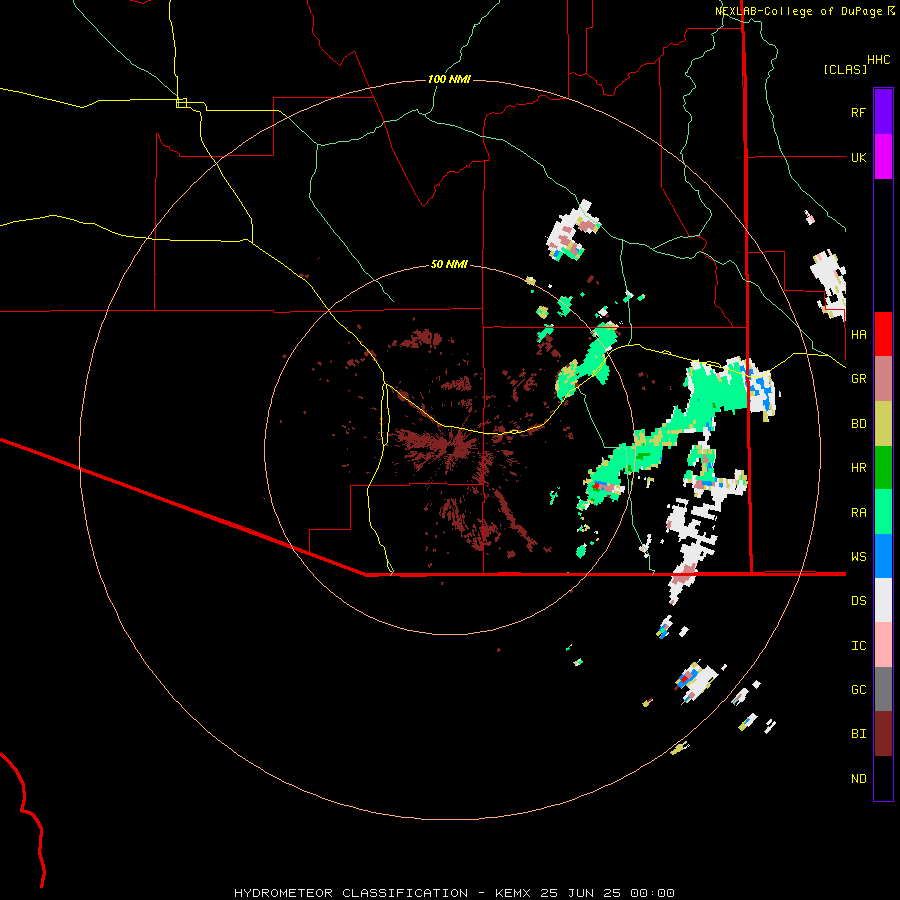Screen dimensions: 900x900
Task: Click the 50 NMI range ring label
Action: point(449,264)
